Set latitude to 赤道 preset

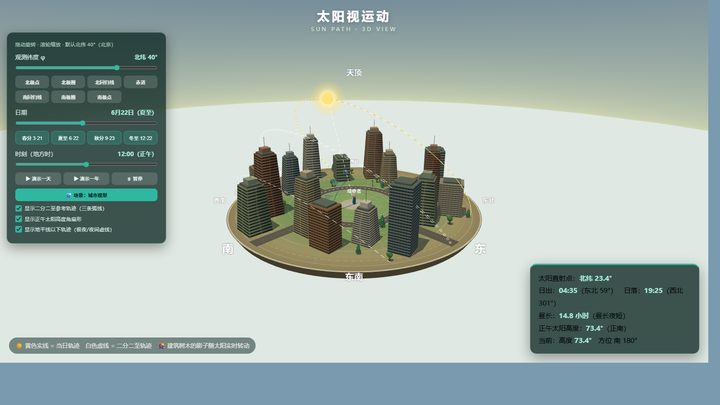pos(141,82)
